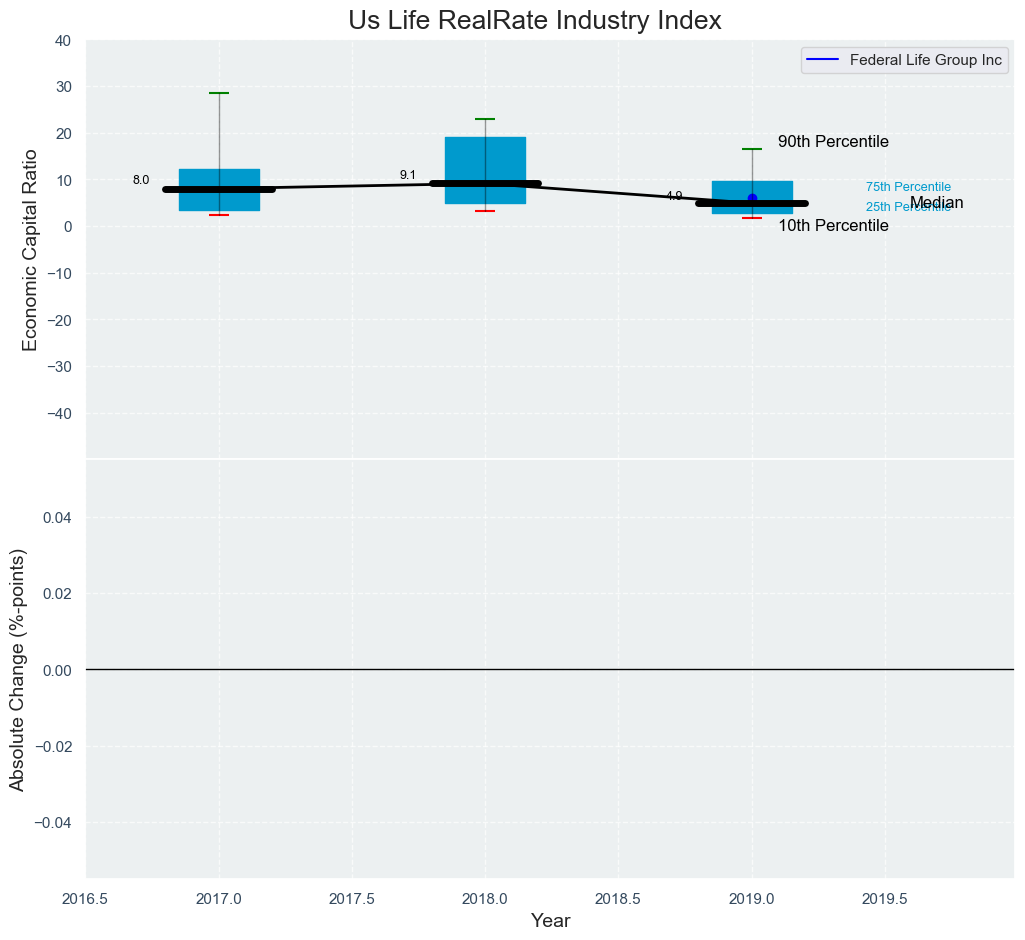Click the Absolute Change (%-points) axis label
1025x940 pixels.
tap(17, 670)
